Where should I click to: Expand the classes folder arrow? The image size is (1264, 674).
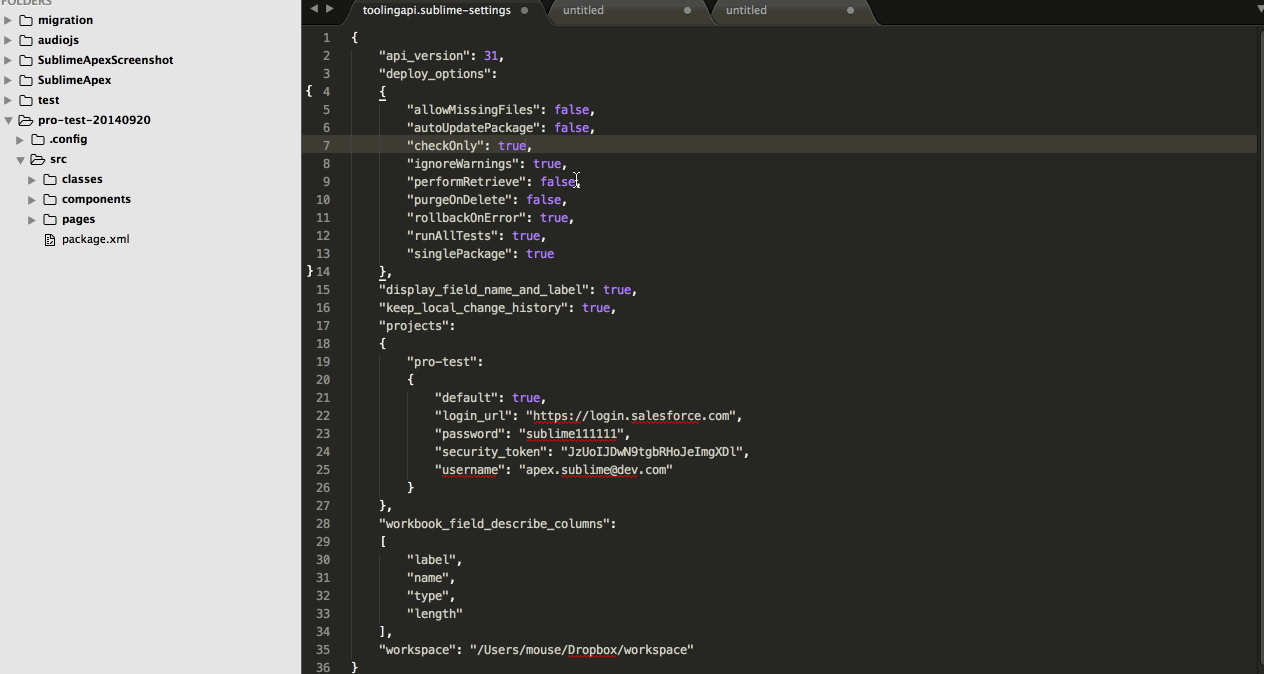tap(33, 179)
